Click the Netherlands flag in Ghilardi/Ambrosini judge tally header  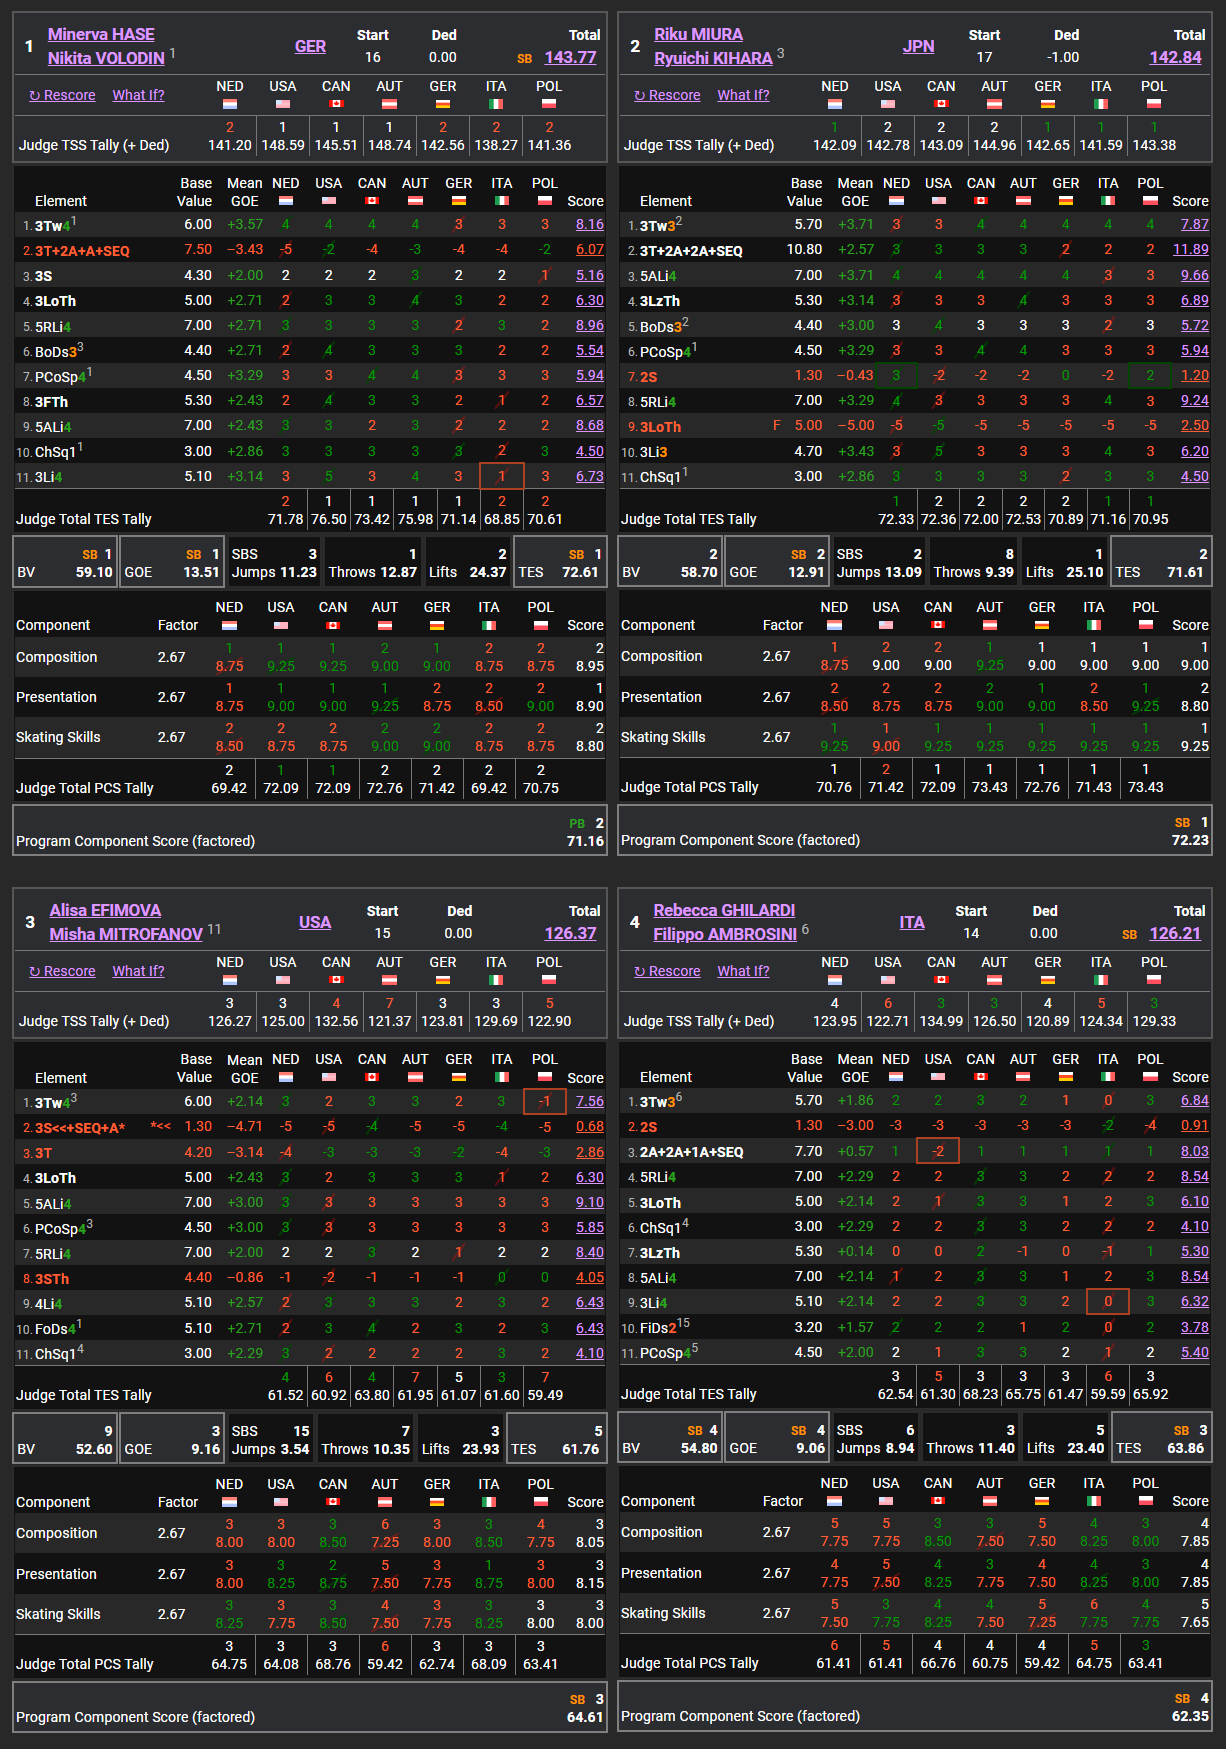click(835, 980)
